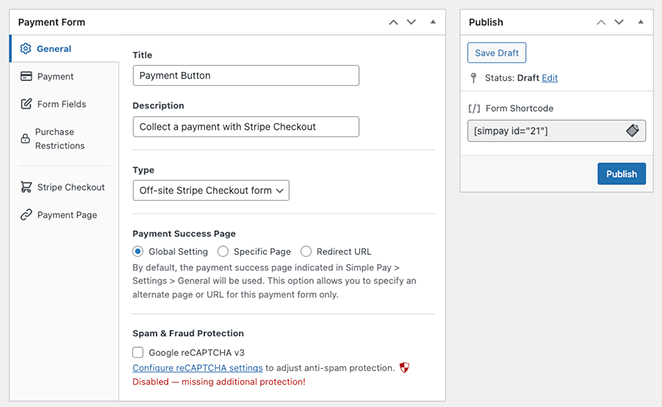The height and width of the screenshot is (407, 662).
Task: Collapse the Payment Form panel toggle triangle
Action: [x=433, y=21]
